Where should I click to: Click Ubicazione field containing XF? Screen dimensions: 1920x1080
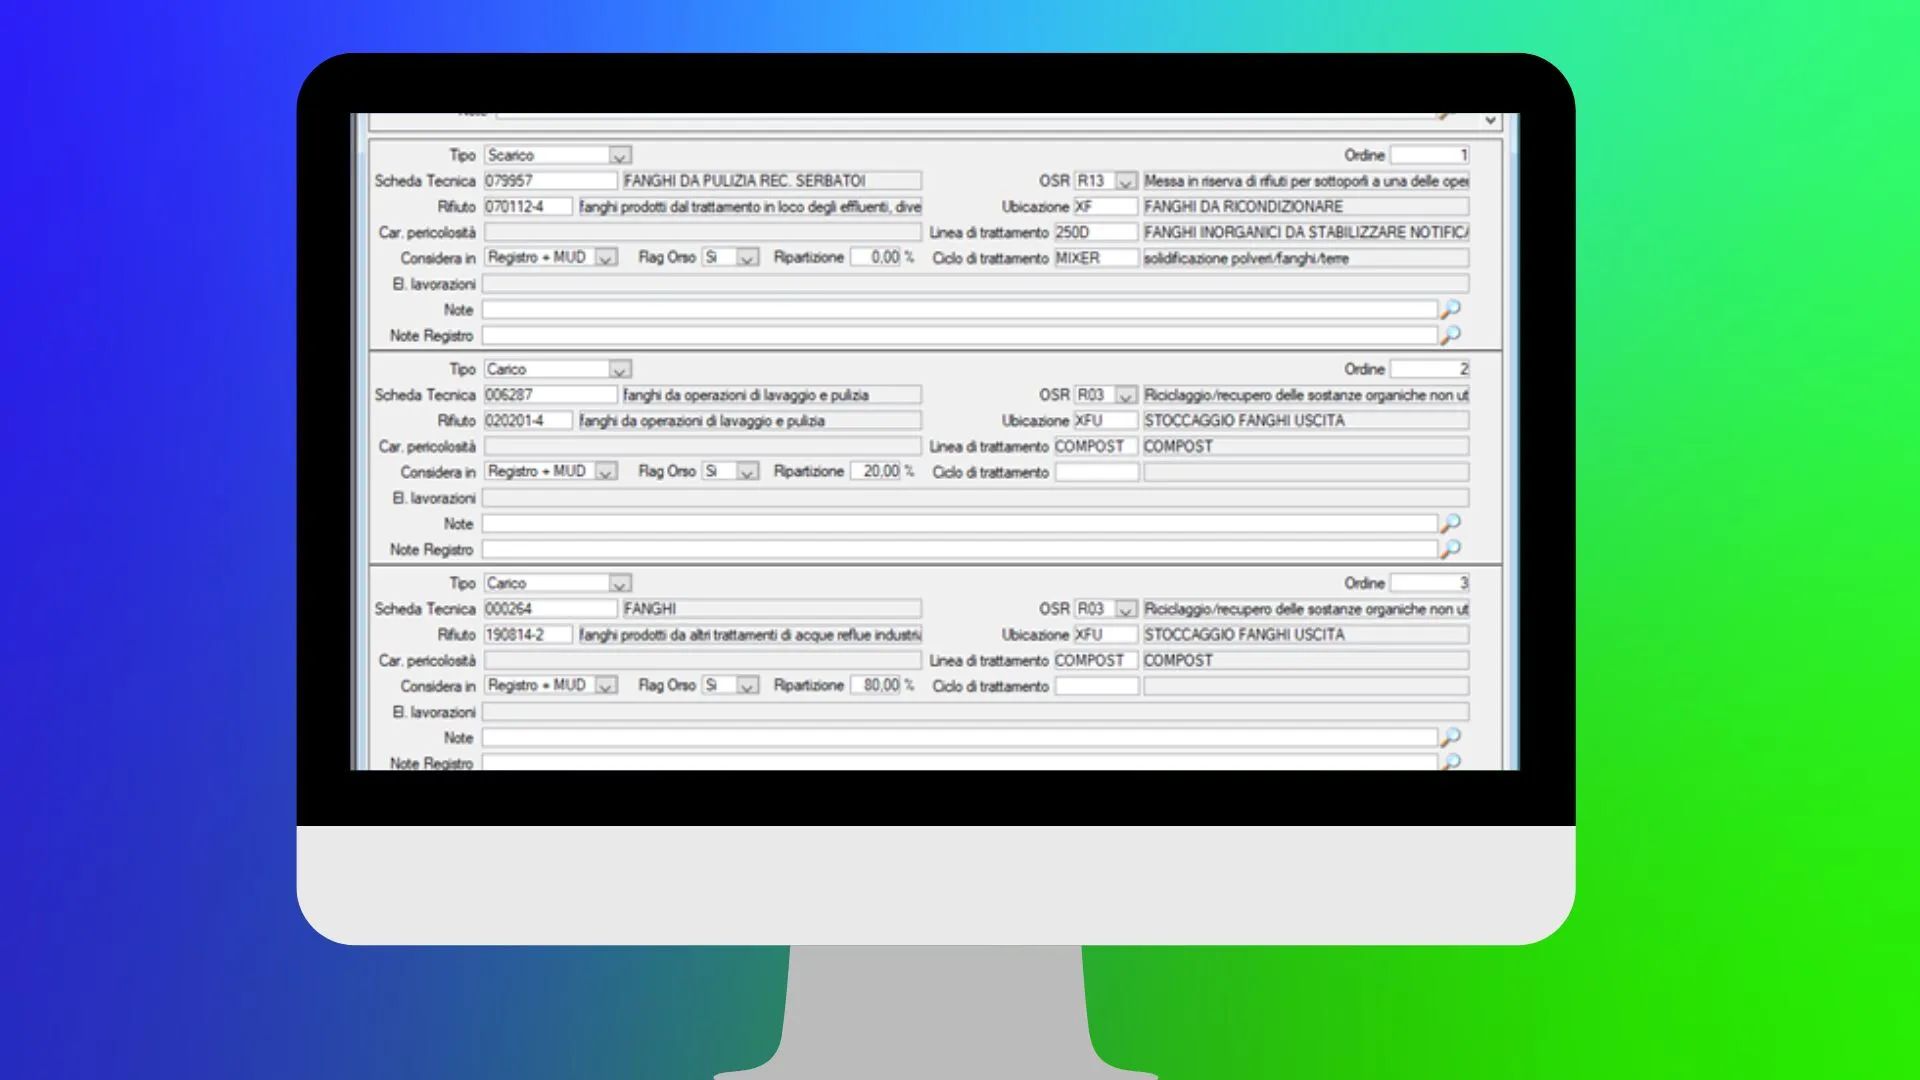pos(1105,207)
